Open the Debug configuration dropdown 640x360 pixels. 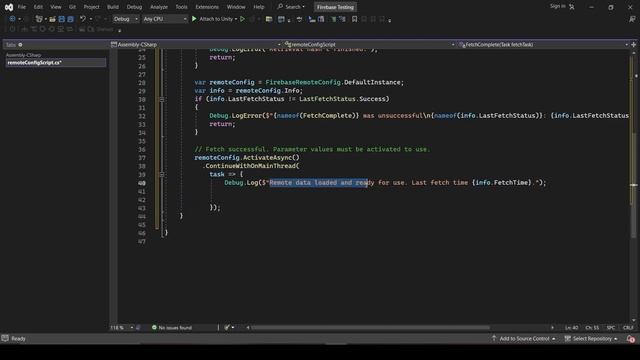tap(125, 19)
